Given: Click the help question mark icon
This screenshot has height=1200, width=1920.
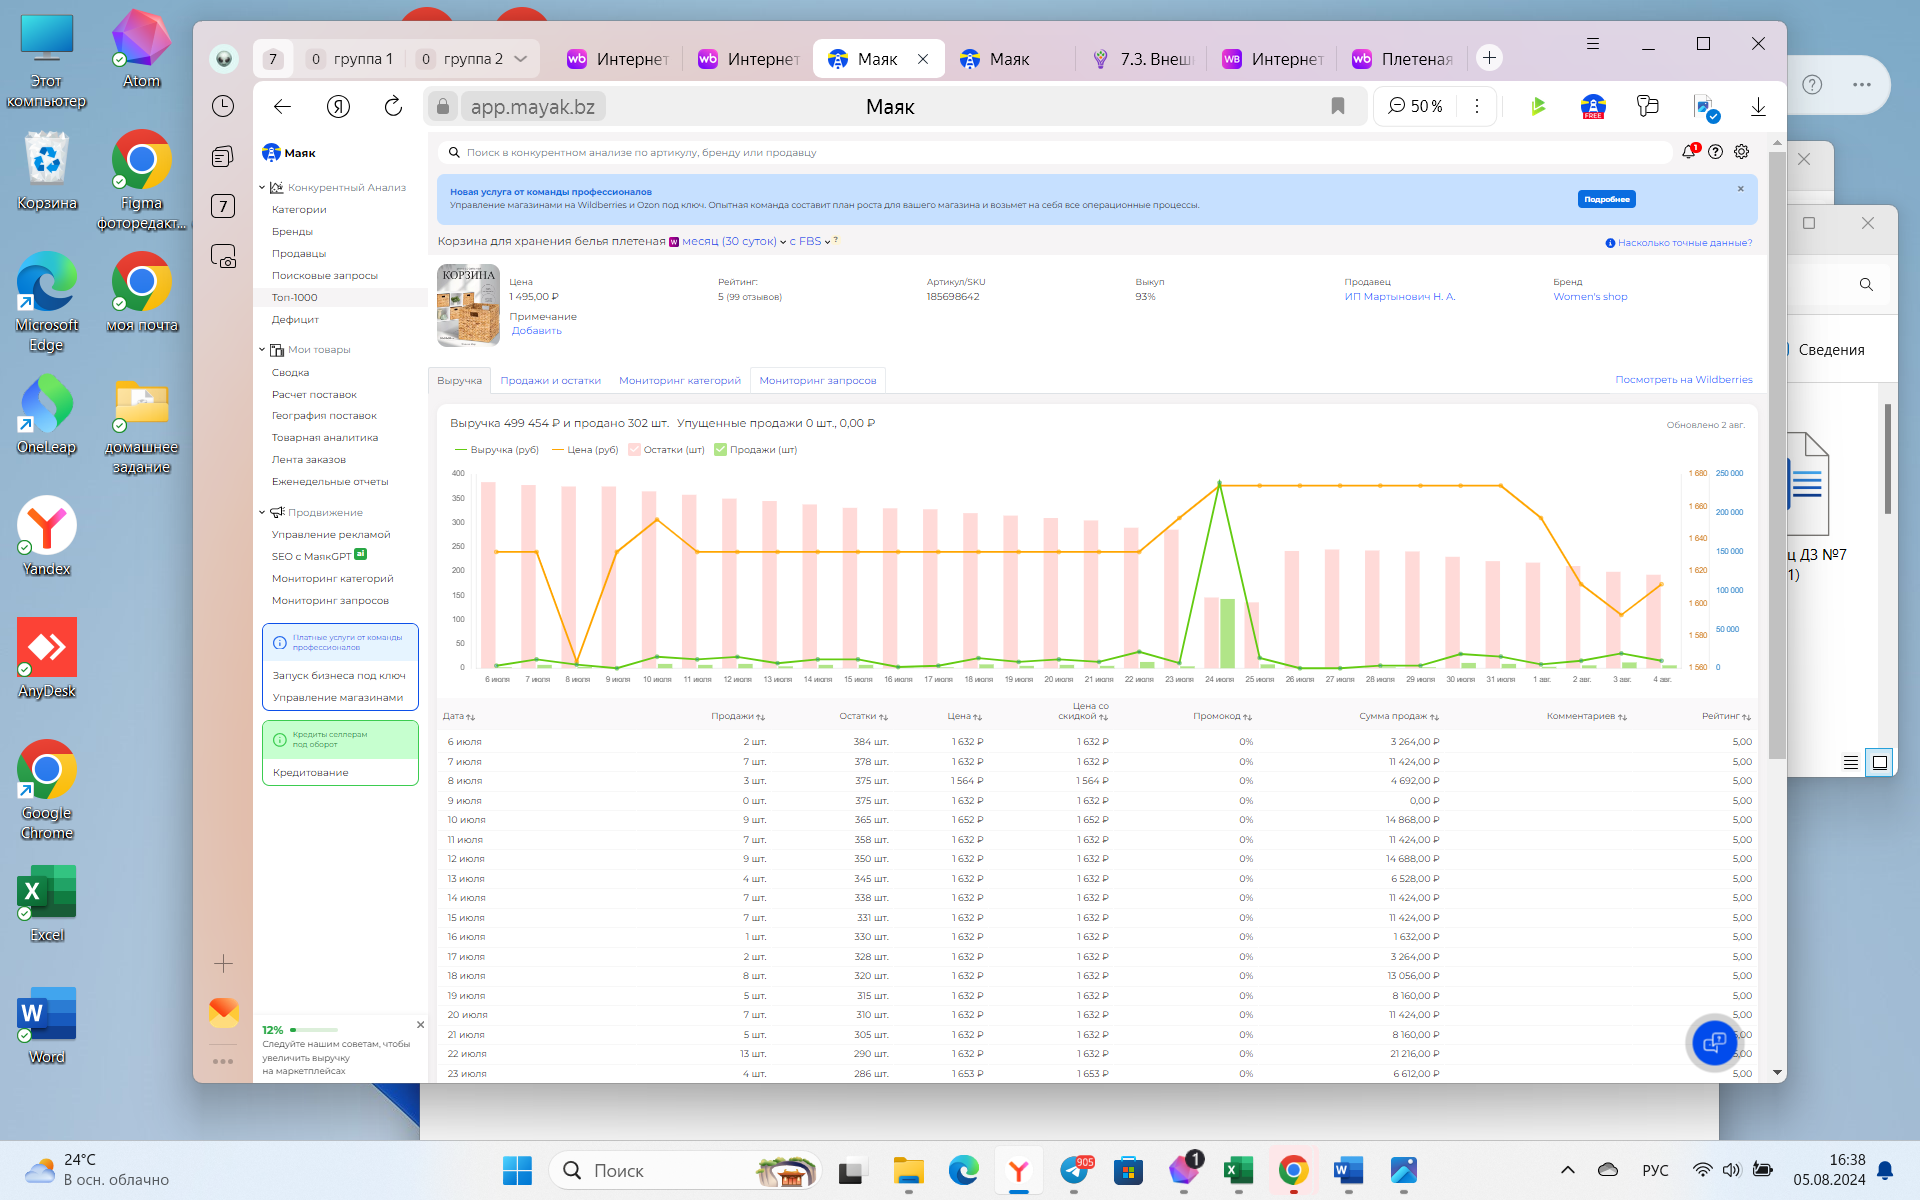Looking at the screenshot, I should (x=1716, y=152).
